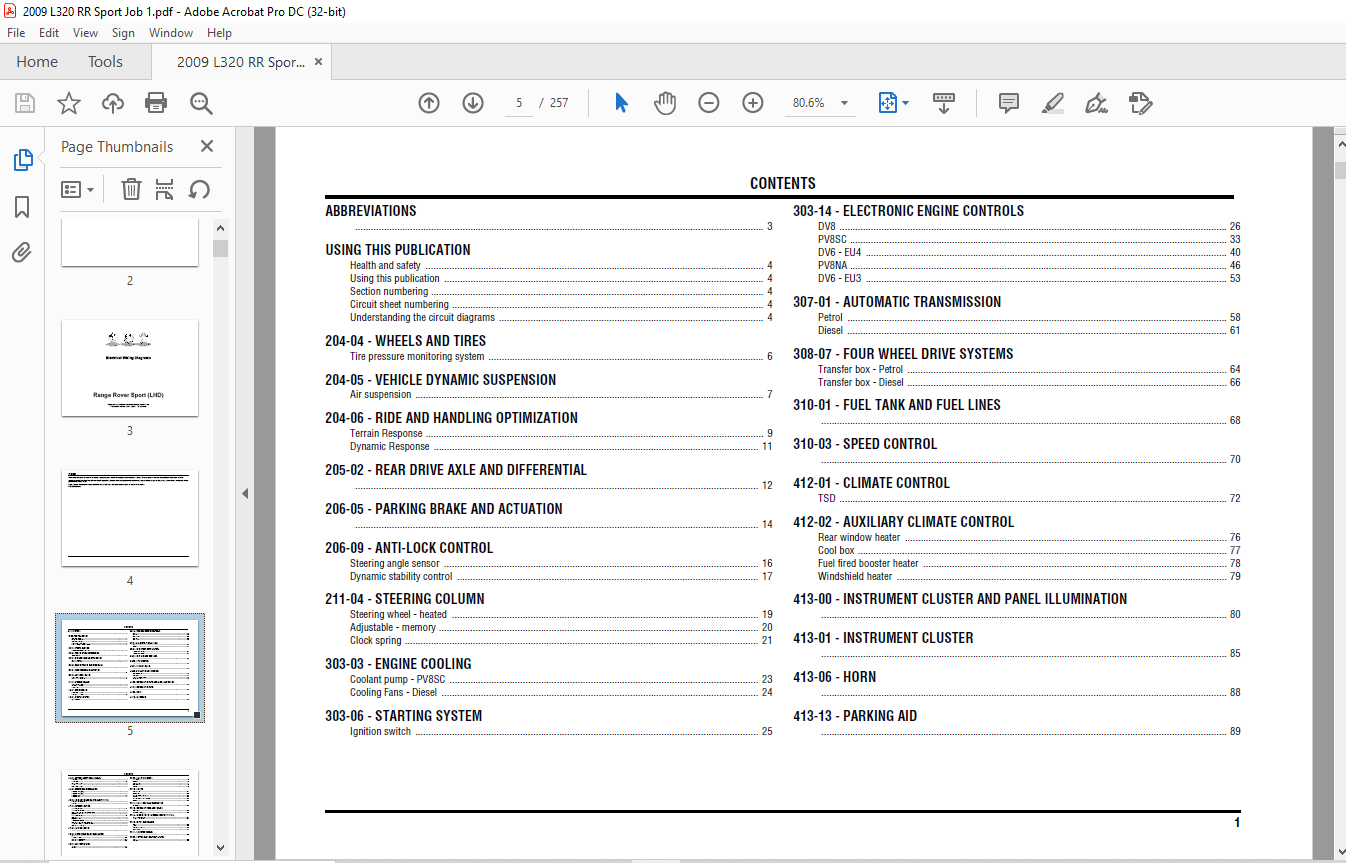Open the thumbnails options dropdown menu
Viewport: 1346px width, 863px height.
pyautogui.click(x=78, y=189)
